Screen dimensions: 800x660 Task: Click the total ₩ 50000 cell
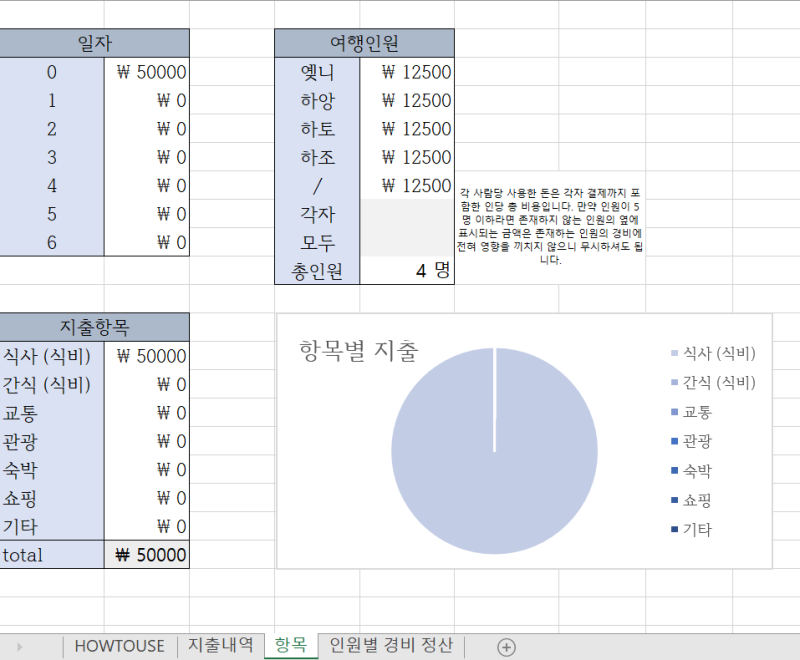(147, 555)
